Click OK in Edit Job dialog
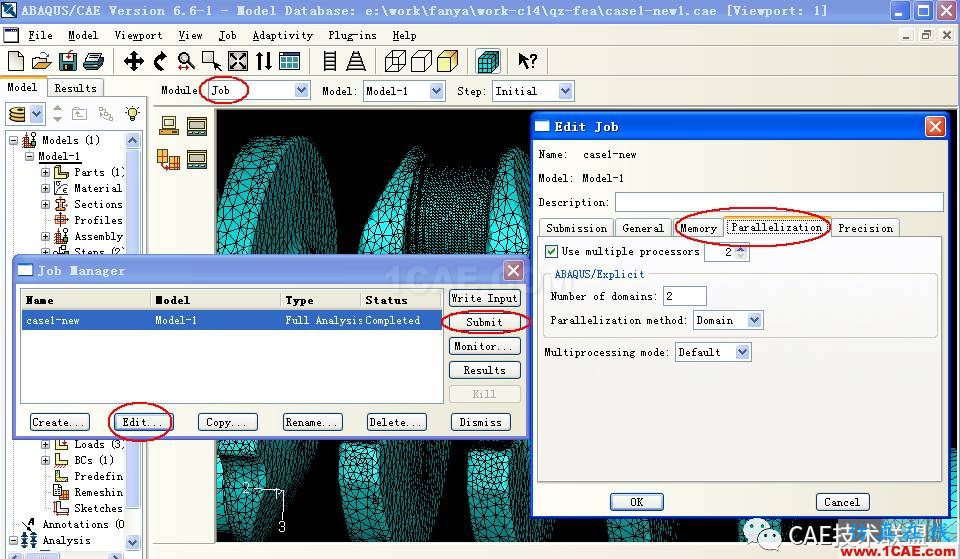This screenshot has height=559, width=960. pos(637,502)
